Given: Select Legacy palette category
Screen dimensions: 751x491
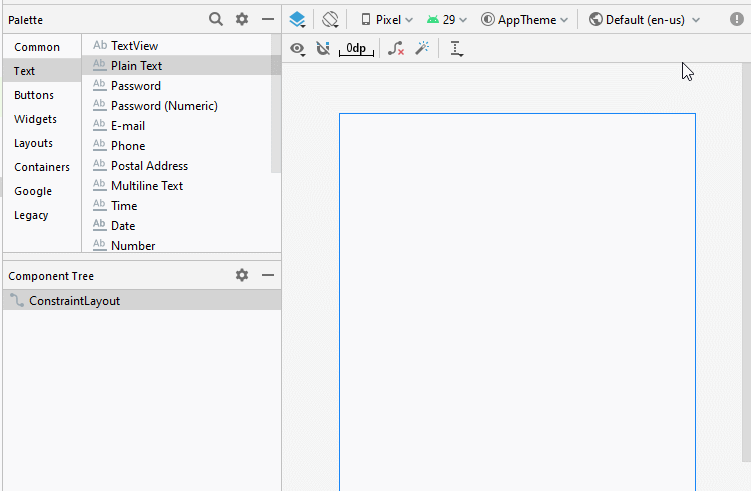Looking at the screenshot, I should 42,215.
